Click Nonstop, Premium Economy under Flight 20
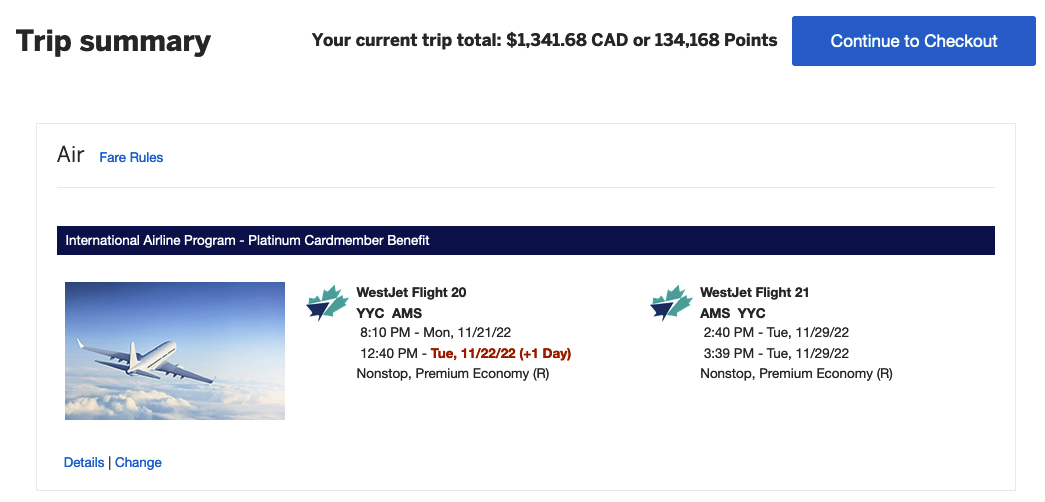The width and height of the screenshot is (1045, 502). click(452, 374)
